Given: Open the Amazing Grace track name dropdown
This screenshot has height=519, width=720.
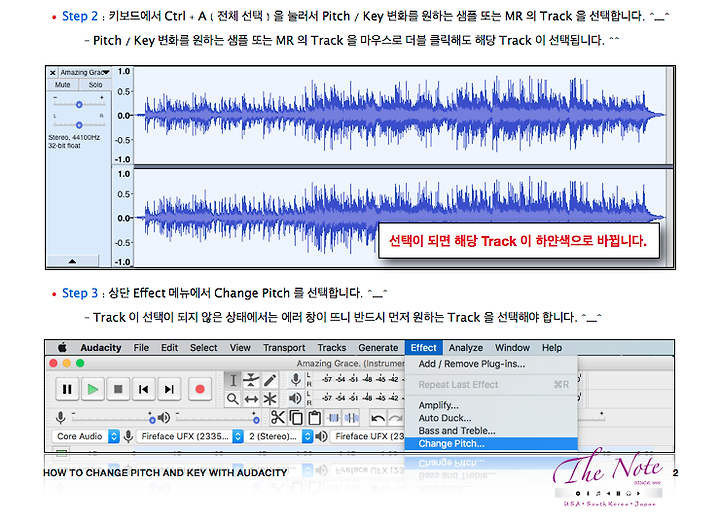Looking at the screenshot, I should [x=85, y=73].
